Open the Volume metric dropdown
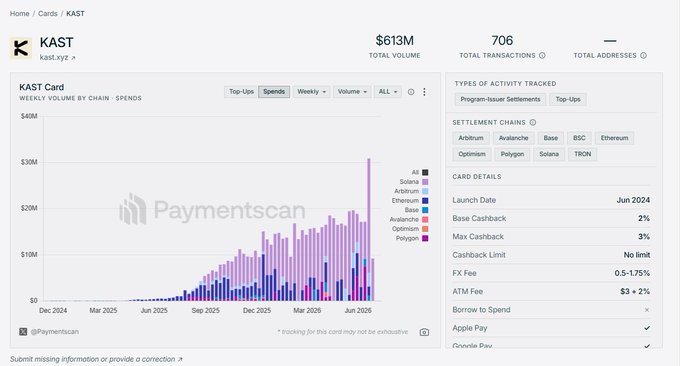The width and height of the screenshot is (680, 366). pyautogui.click(x=352, y=92)
